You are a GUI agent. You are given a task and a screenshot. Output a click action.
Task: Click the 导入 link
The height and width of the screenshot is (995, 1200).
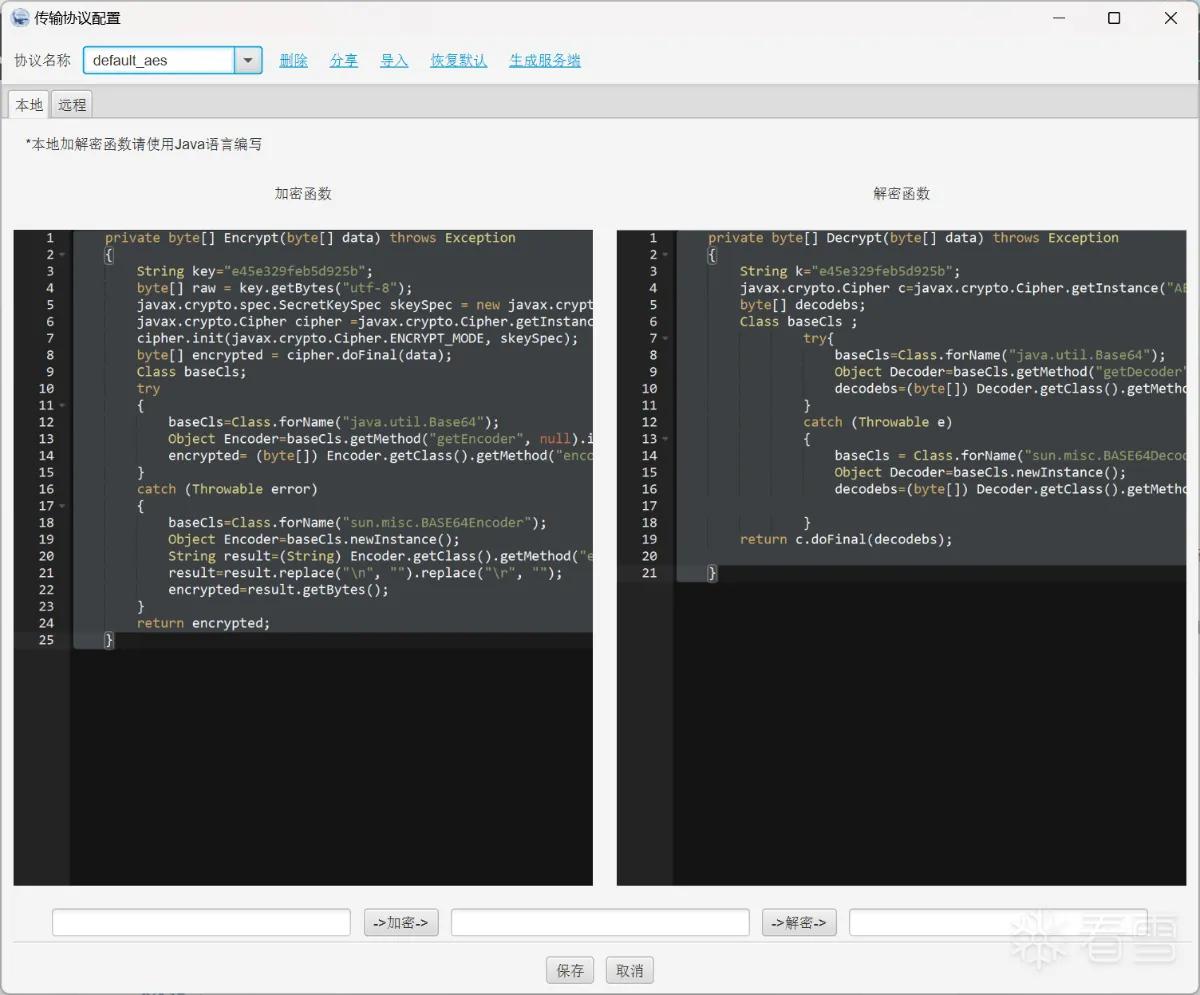[395, 61]
